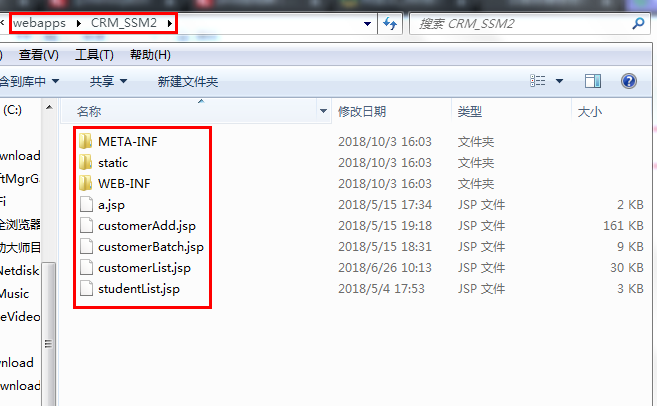Select the META-INF folder name
Image resolution: width=657 pixels, height=406 pixels.
(x=128, y=142)
